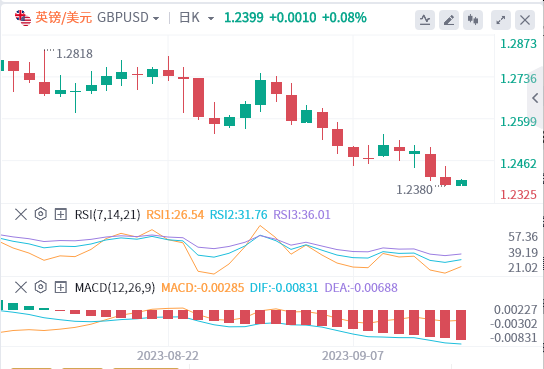
Task: Click the DEA:-0.00688 value
Action: pos(361,288)
